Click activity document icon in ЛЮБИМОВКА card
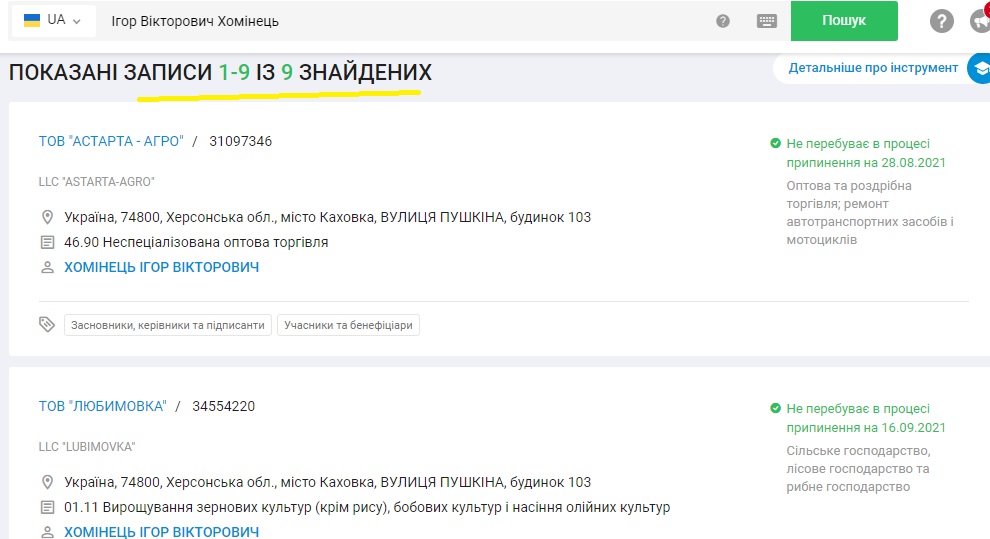 [46, 507]
